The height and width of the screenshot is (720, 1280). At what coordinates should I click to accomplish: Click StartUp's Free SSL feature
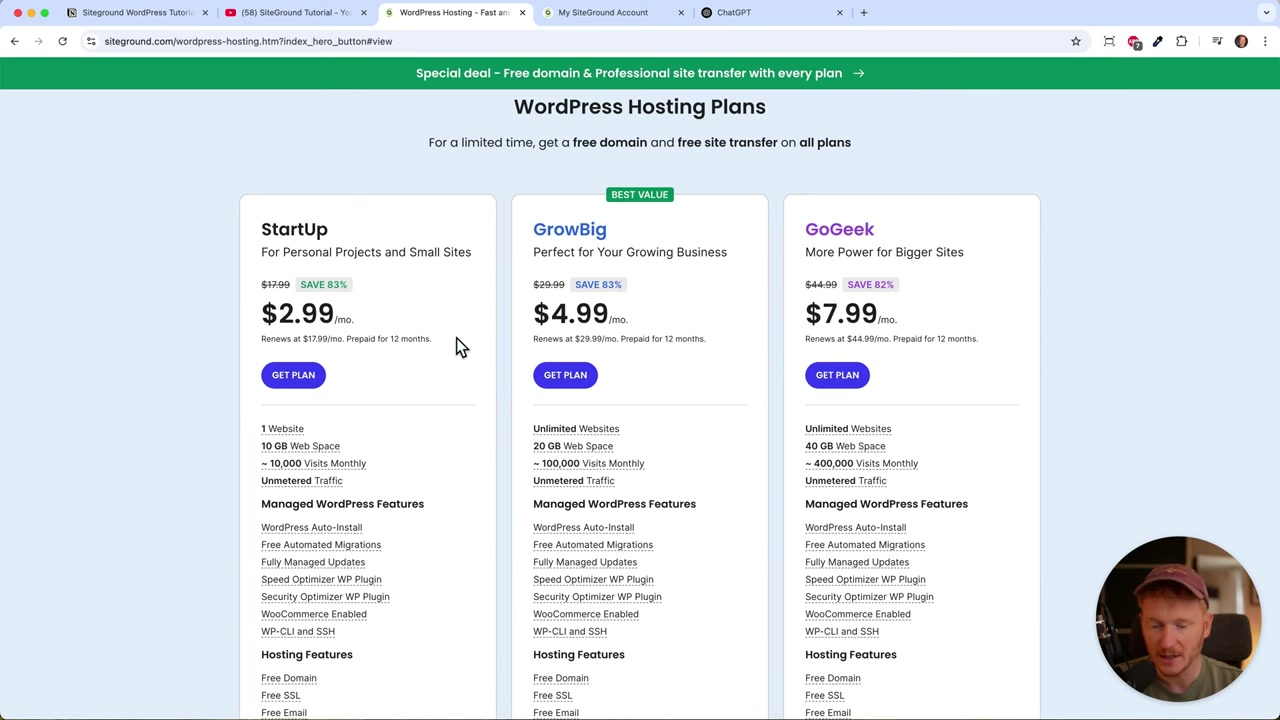tap(280, 695)
